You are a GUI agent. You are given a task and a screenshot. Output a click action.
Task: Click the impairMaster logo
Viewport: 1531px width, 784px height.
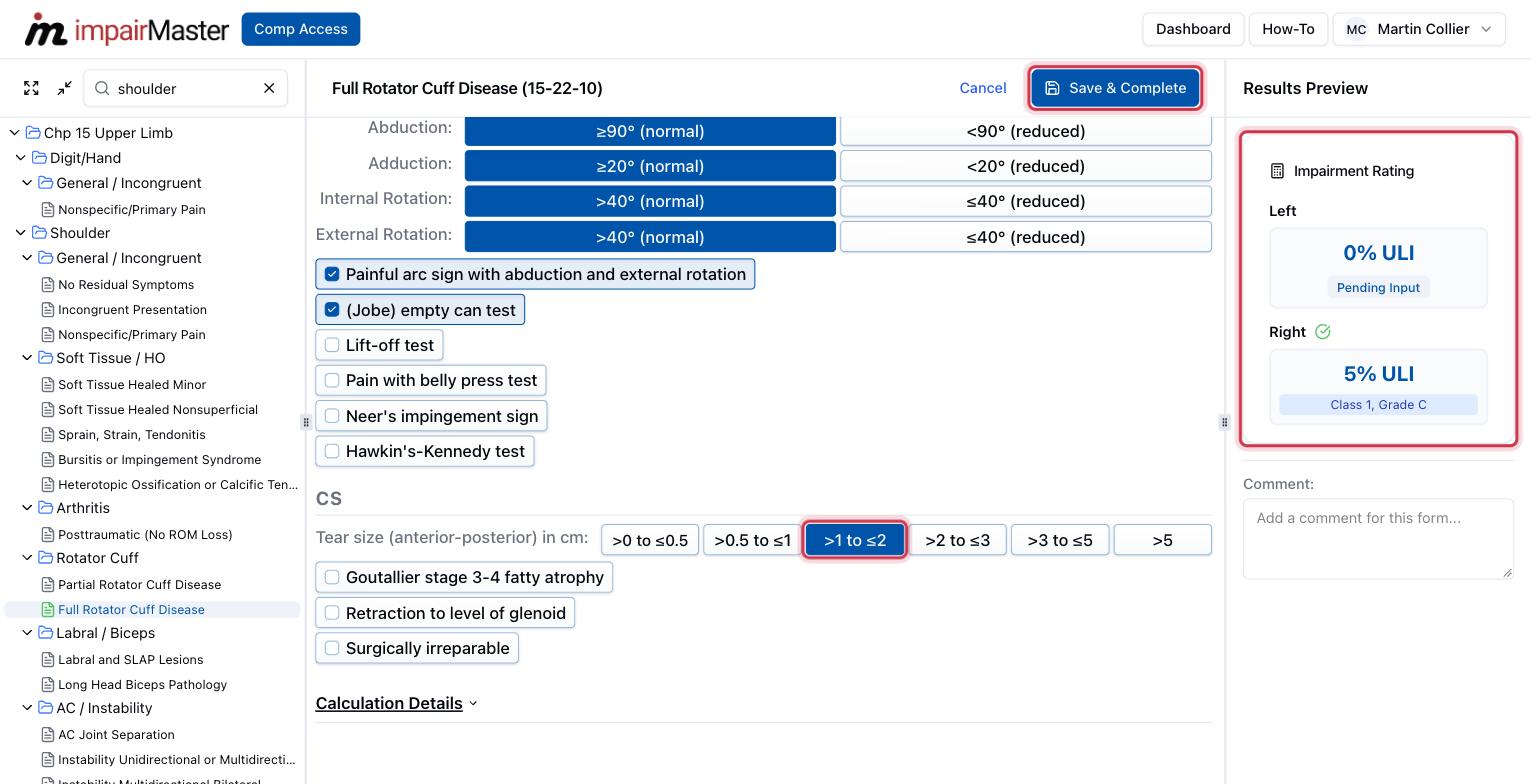pyautogui.click(x=127, y=29)
